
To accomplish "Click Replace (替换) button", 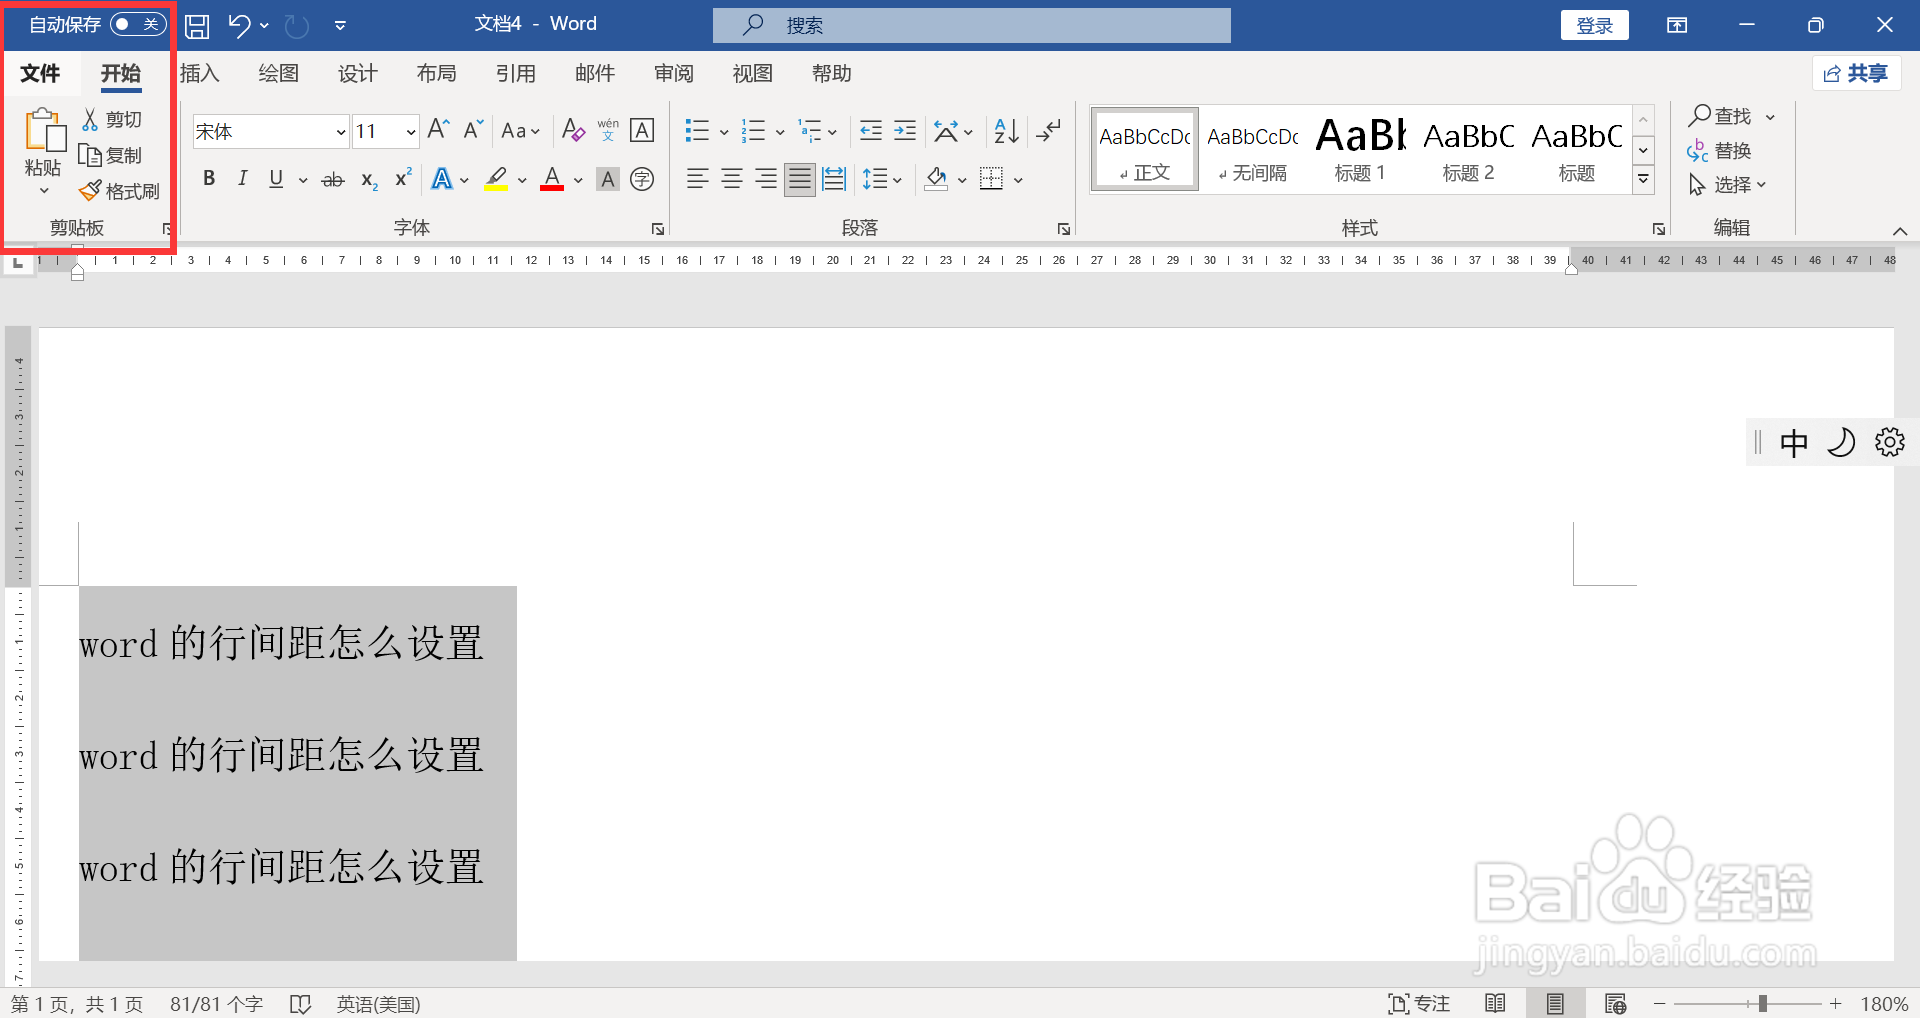I will pyautogui.click(x=1720, y=151).
